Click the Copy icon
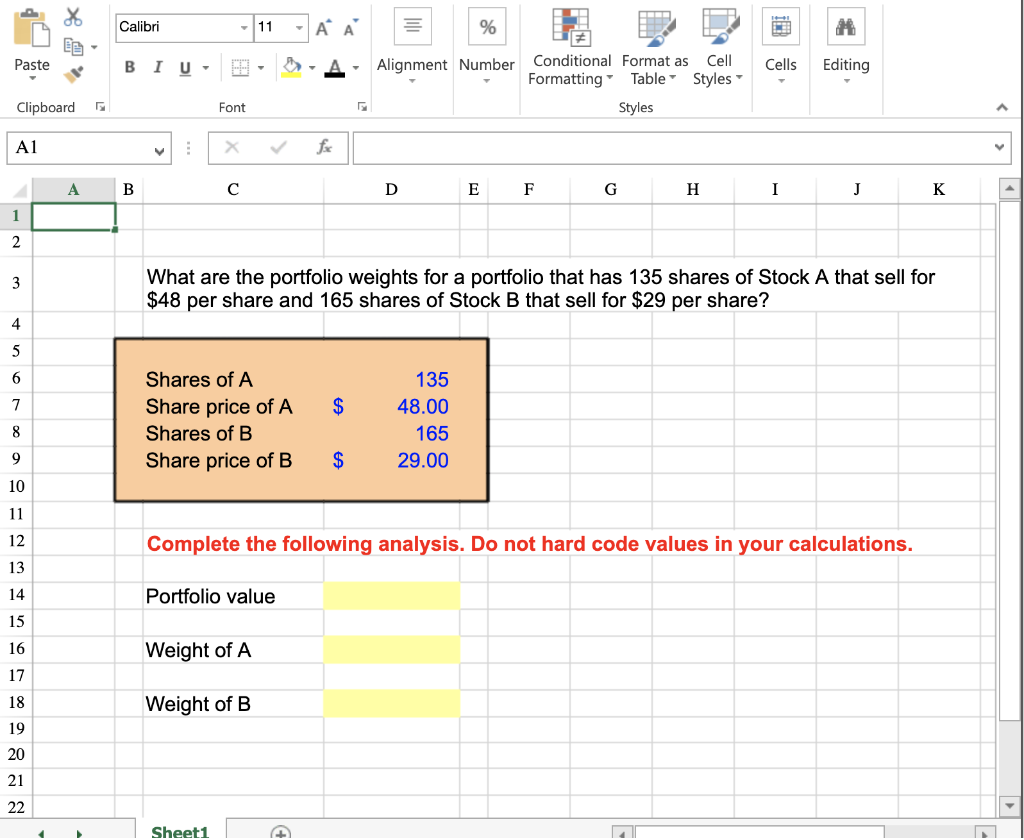 (x=72, y=45)
